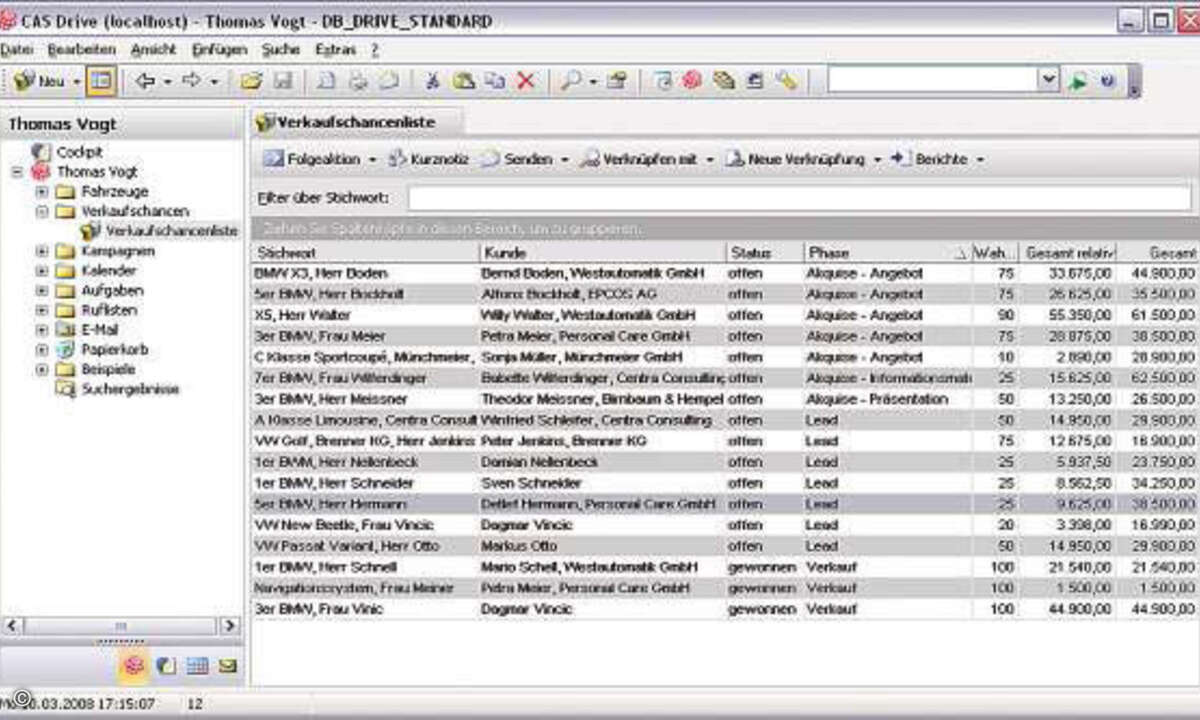
Task: Click the Papierkorb recycle bin icon
Action: pyautogui.click(x=65, y=350)
